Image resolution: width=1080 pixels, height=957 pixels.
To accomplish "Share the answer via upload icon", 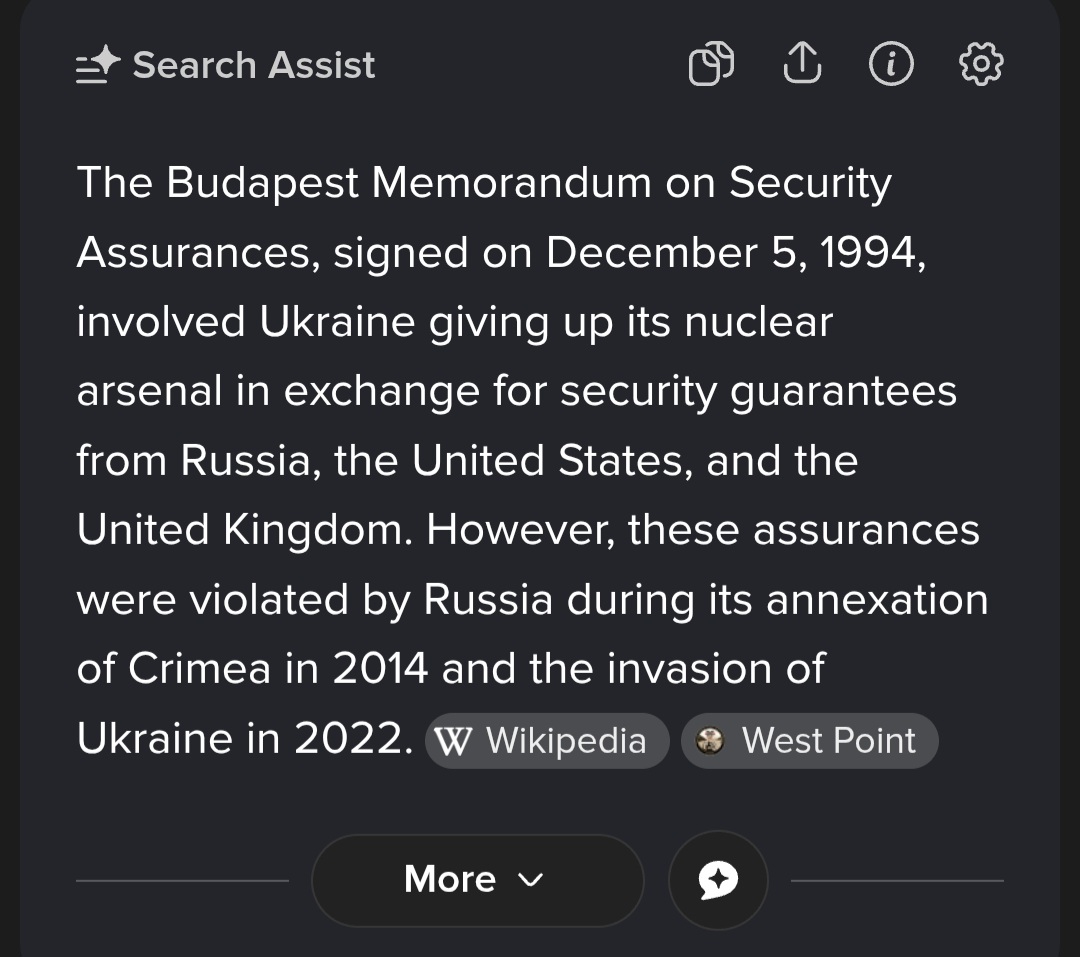I will [802, 63].
